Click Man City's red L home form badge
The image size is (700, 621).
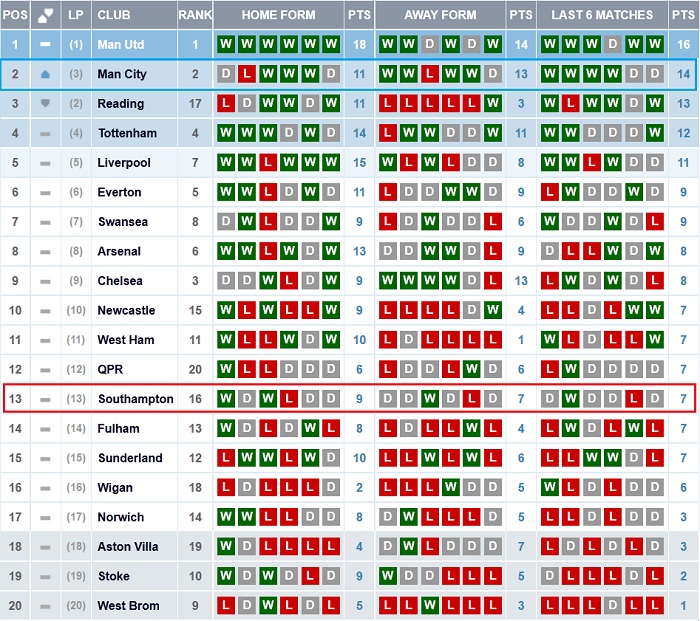pos(247,74)
